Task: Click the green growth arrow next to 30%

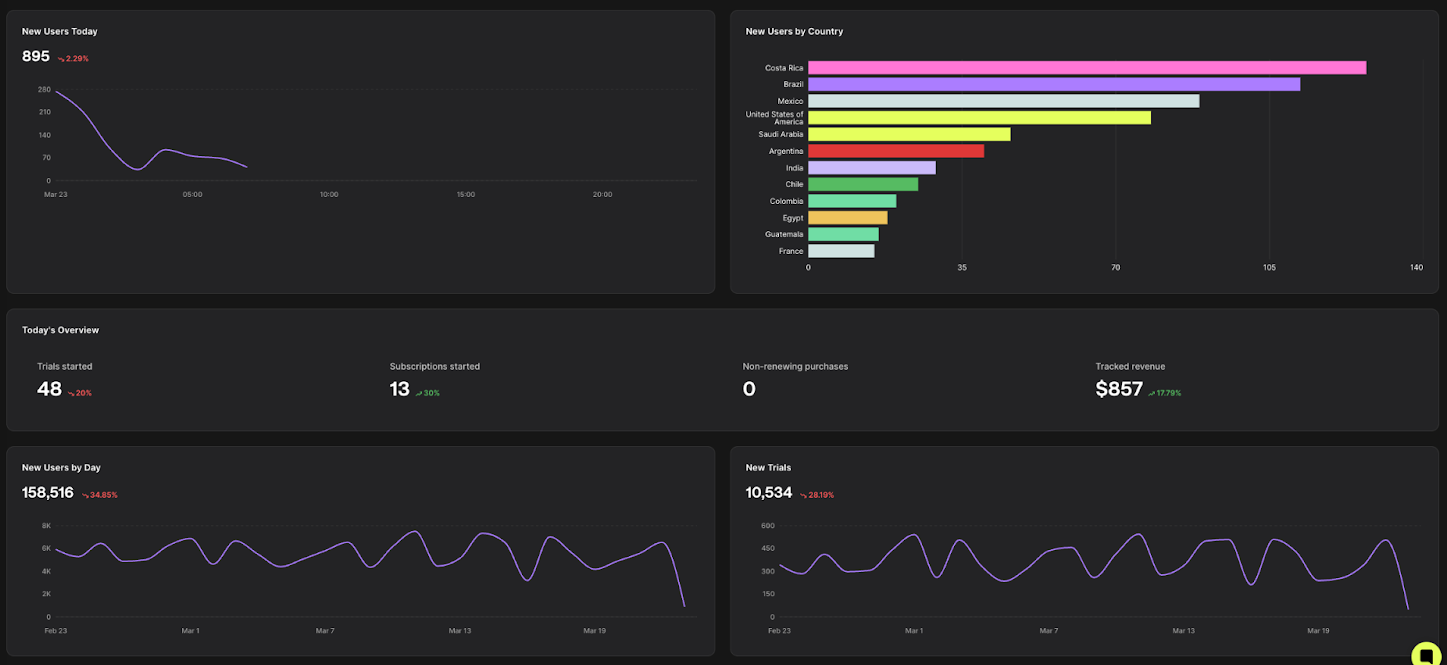Action: point(419,392)
